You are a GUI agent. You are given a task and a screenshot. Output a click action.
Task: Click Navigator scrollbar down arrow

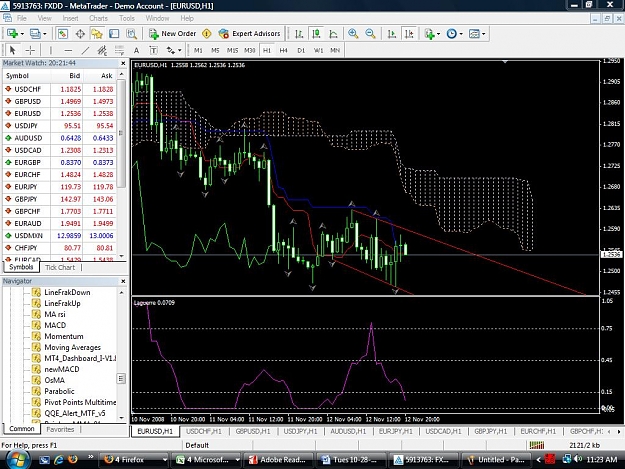(122, 418)
